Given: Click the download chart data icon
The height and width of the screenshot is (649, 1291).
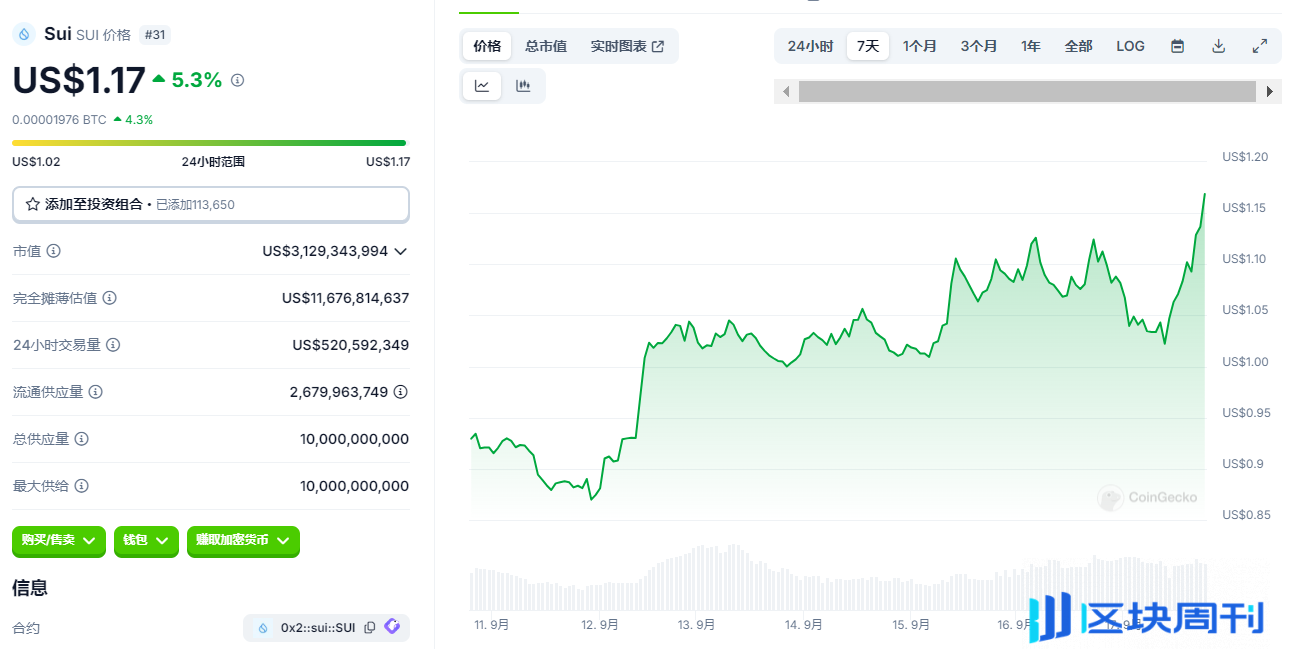Looking at the screenshot, I should (1218, 45).
